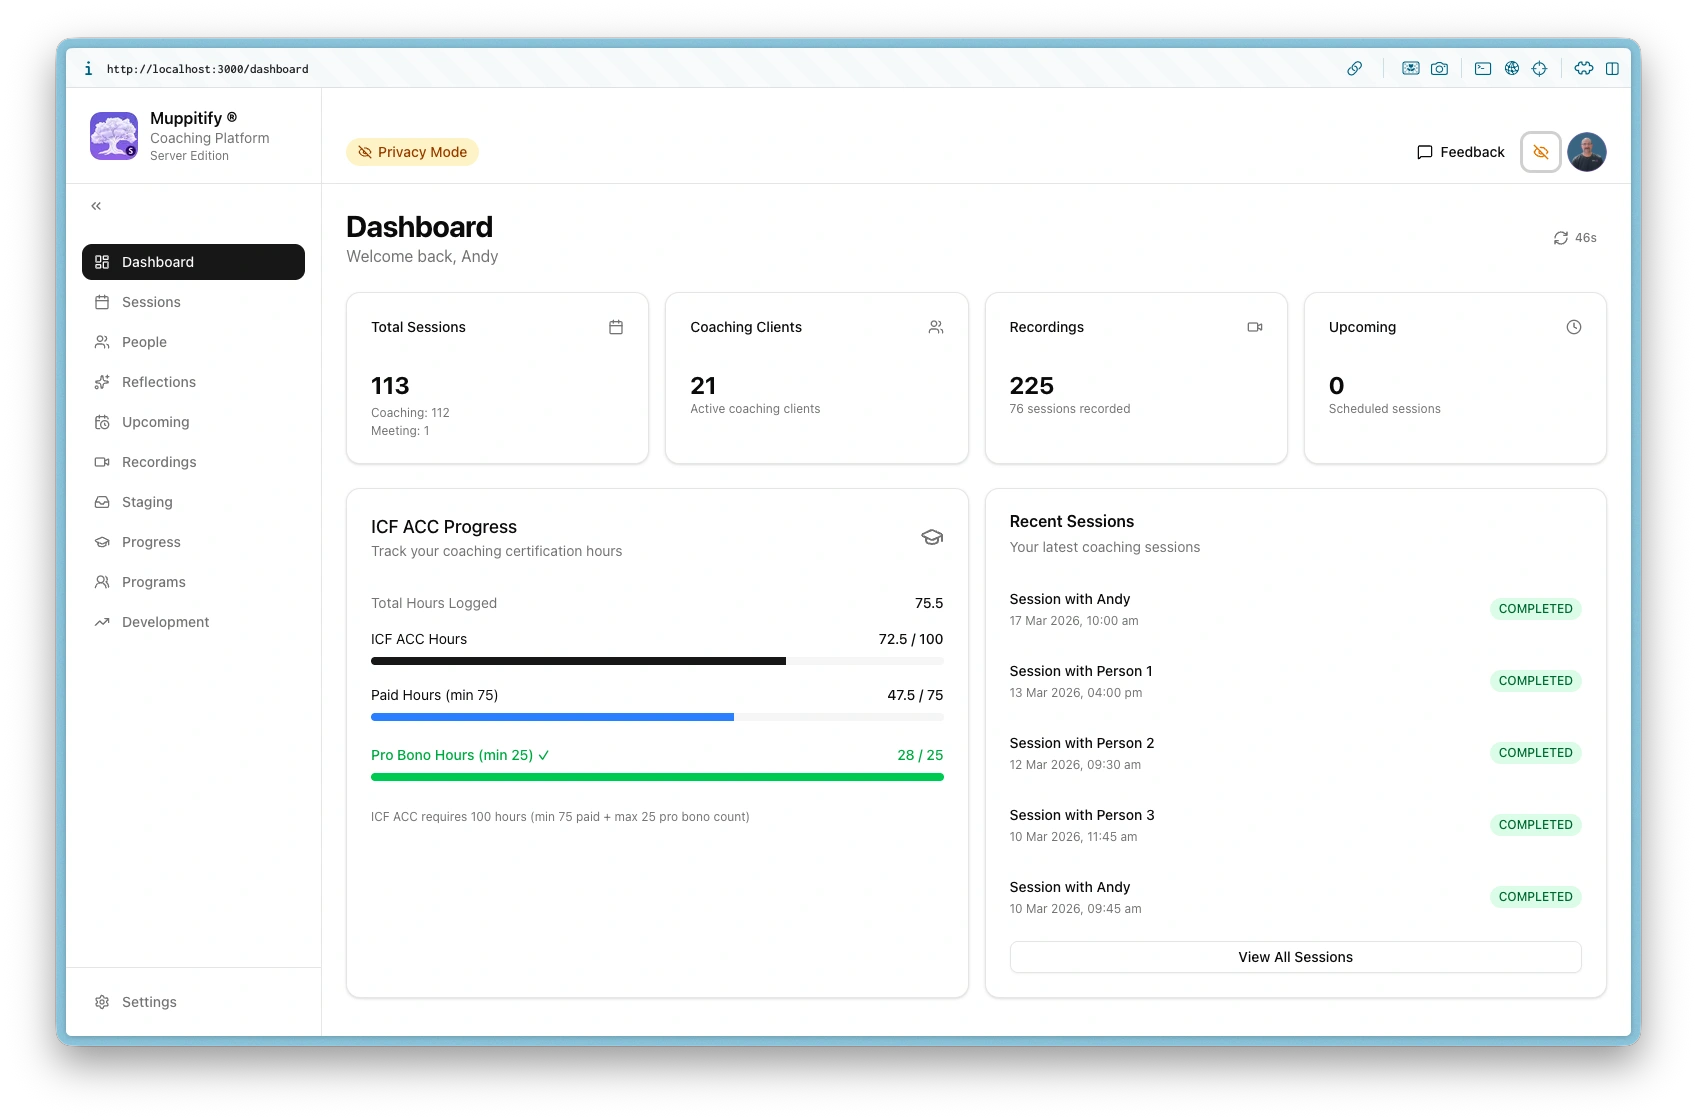Click the camera screenshot icon in toolbar
1697x1120 pixels.
(x=1439, y=69)
